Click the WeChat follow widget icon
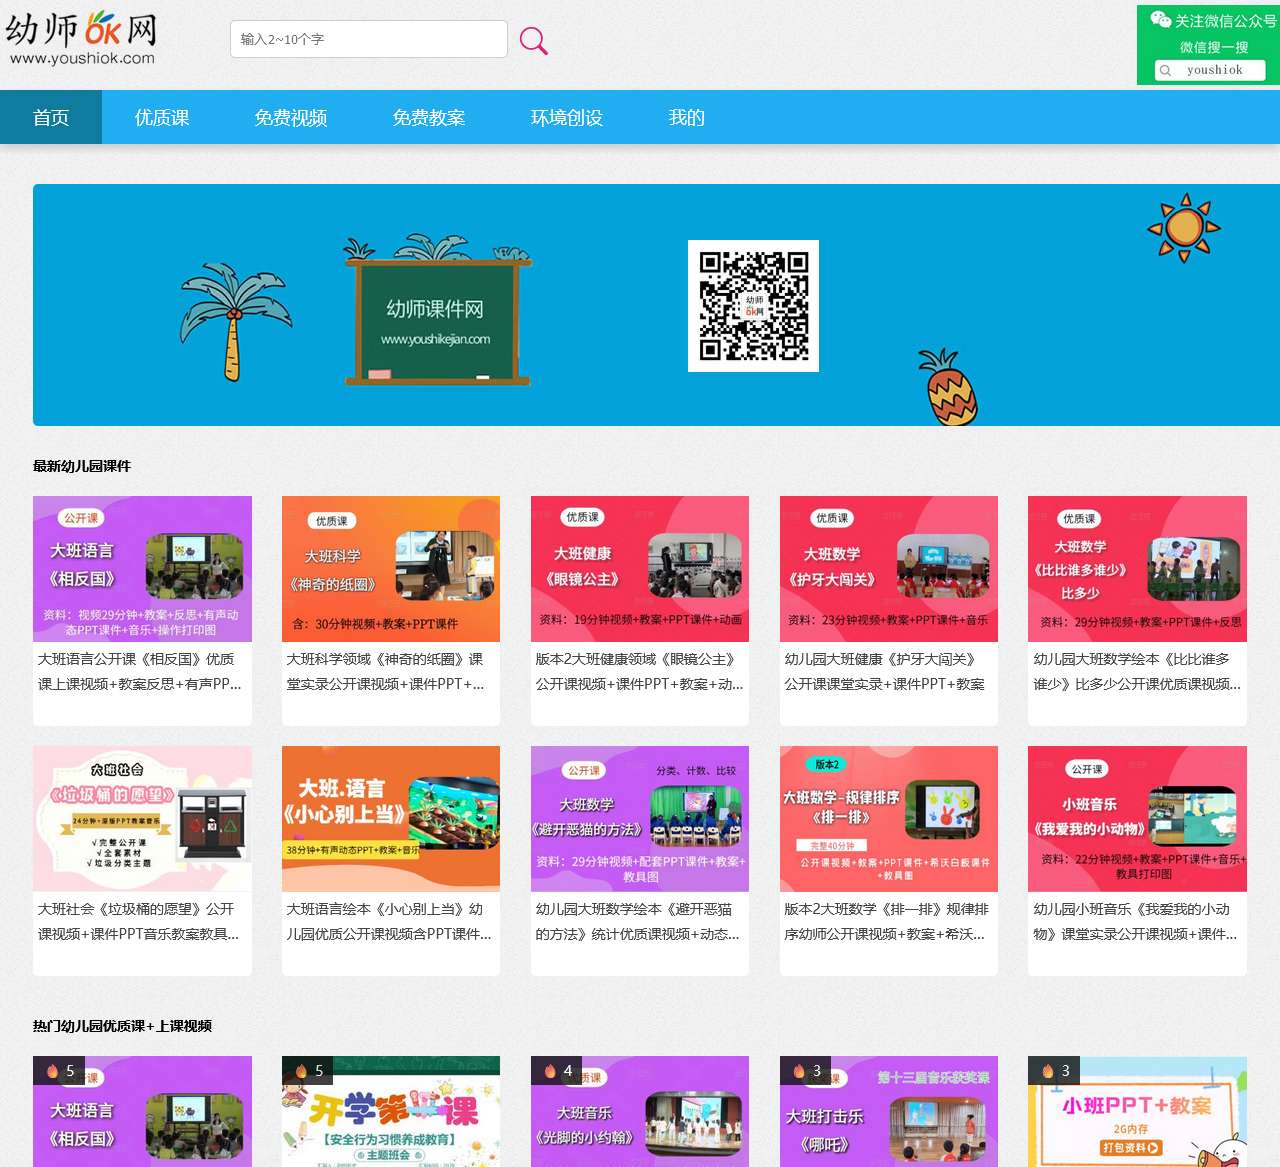Image resolution: width=1280 pixels, height=1167 pixels. click(x=1160, y=20)
